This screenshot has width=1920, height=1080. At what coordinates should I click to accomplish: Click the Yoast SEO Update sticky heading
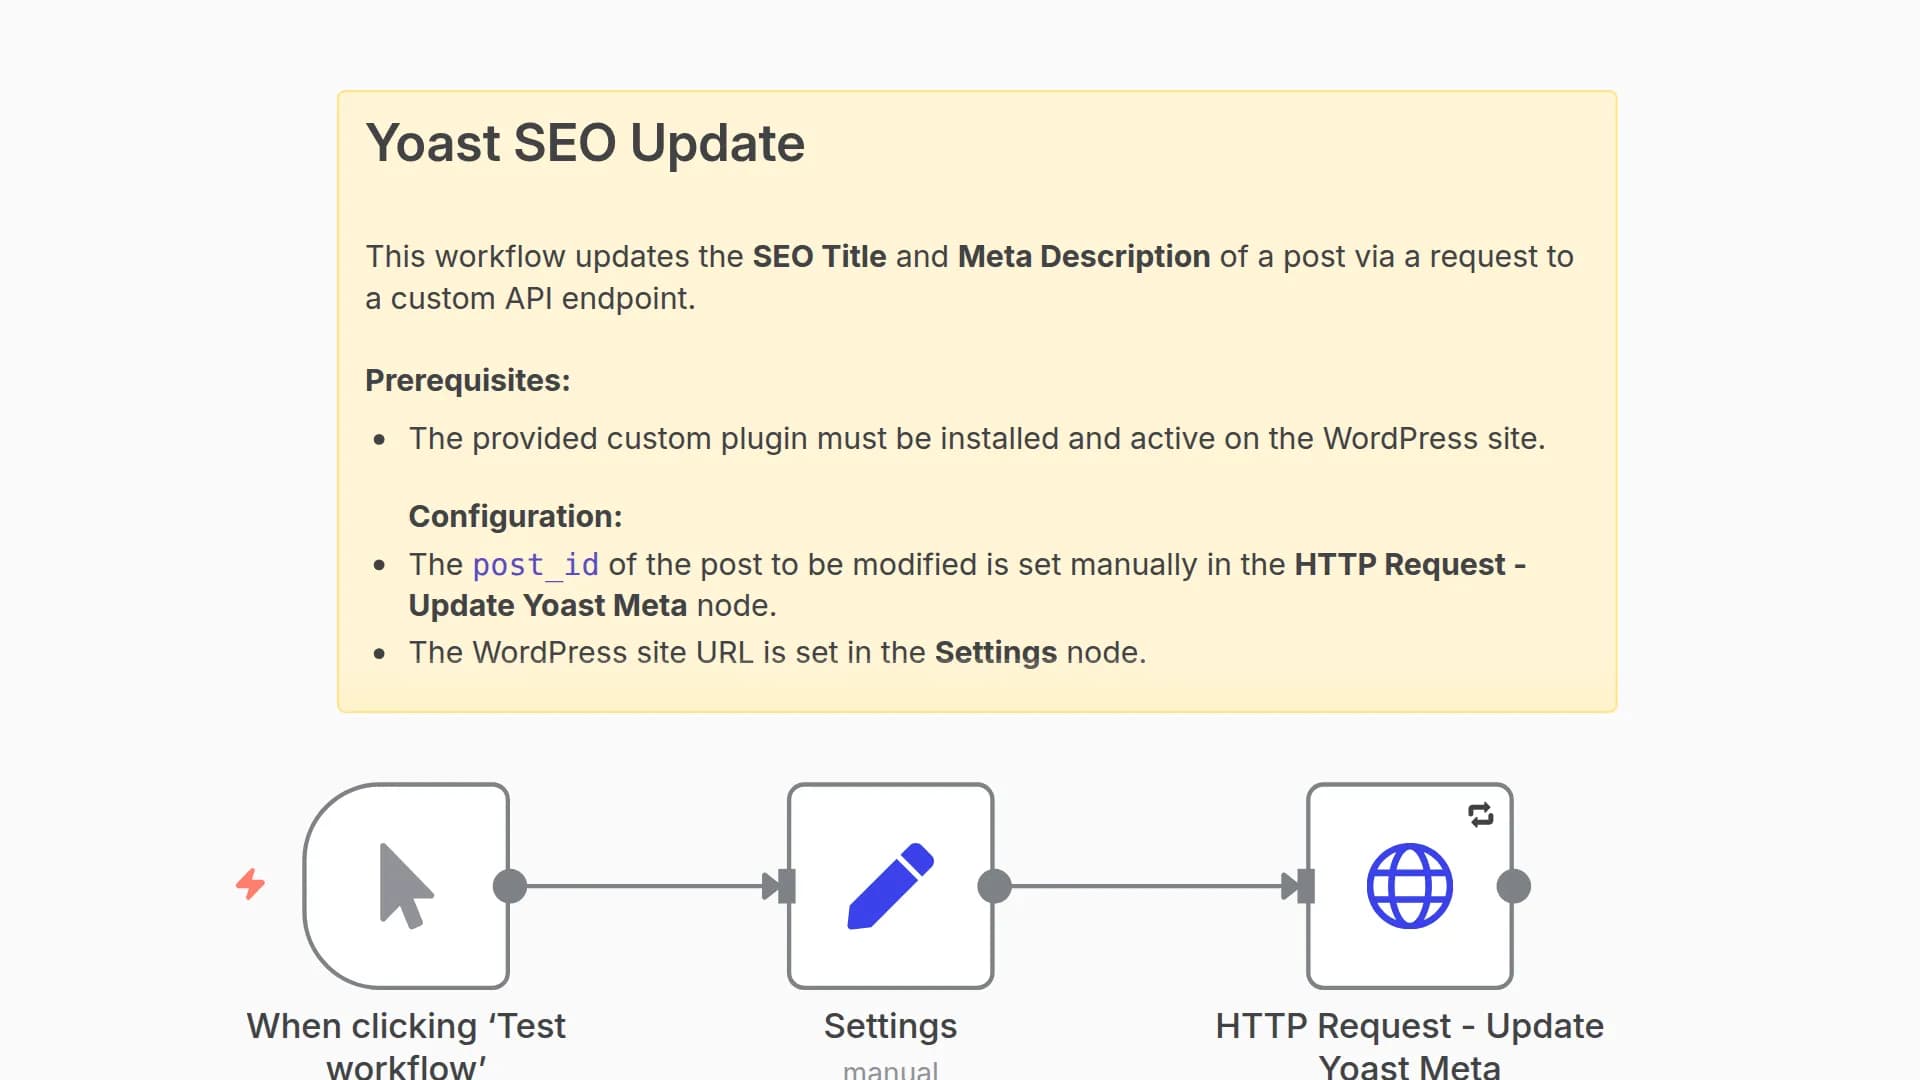point(585,143)
